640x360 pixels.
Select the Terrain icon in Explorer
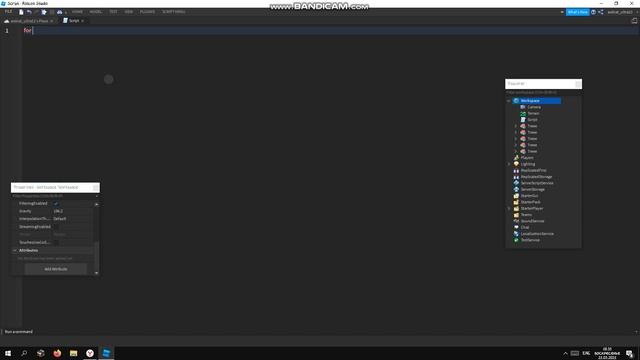[523, 113]
